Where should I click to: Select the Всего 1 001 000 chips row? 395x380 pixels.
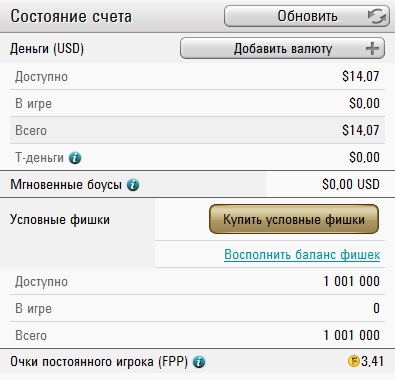[197, 335]
